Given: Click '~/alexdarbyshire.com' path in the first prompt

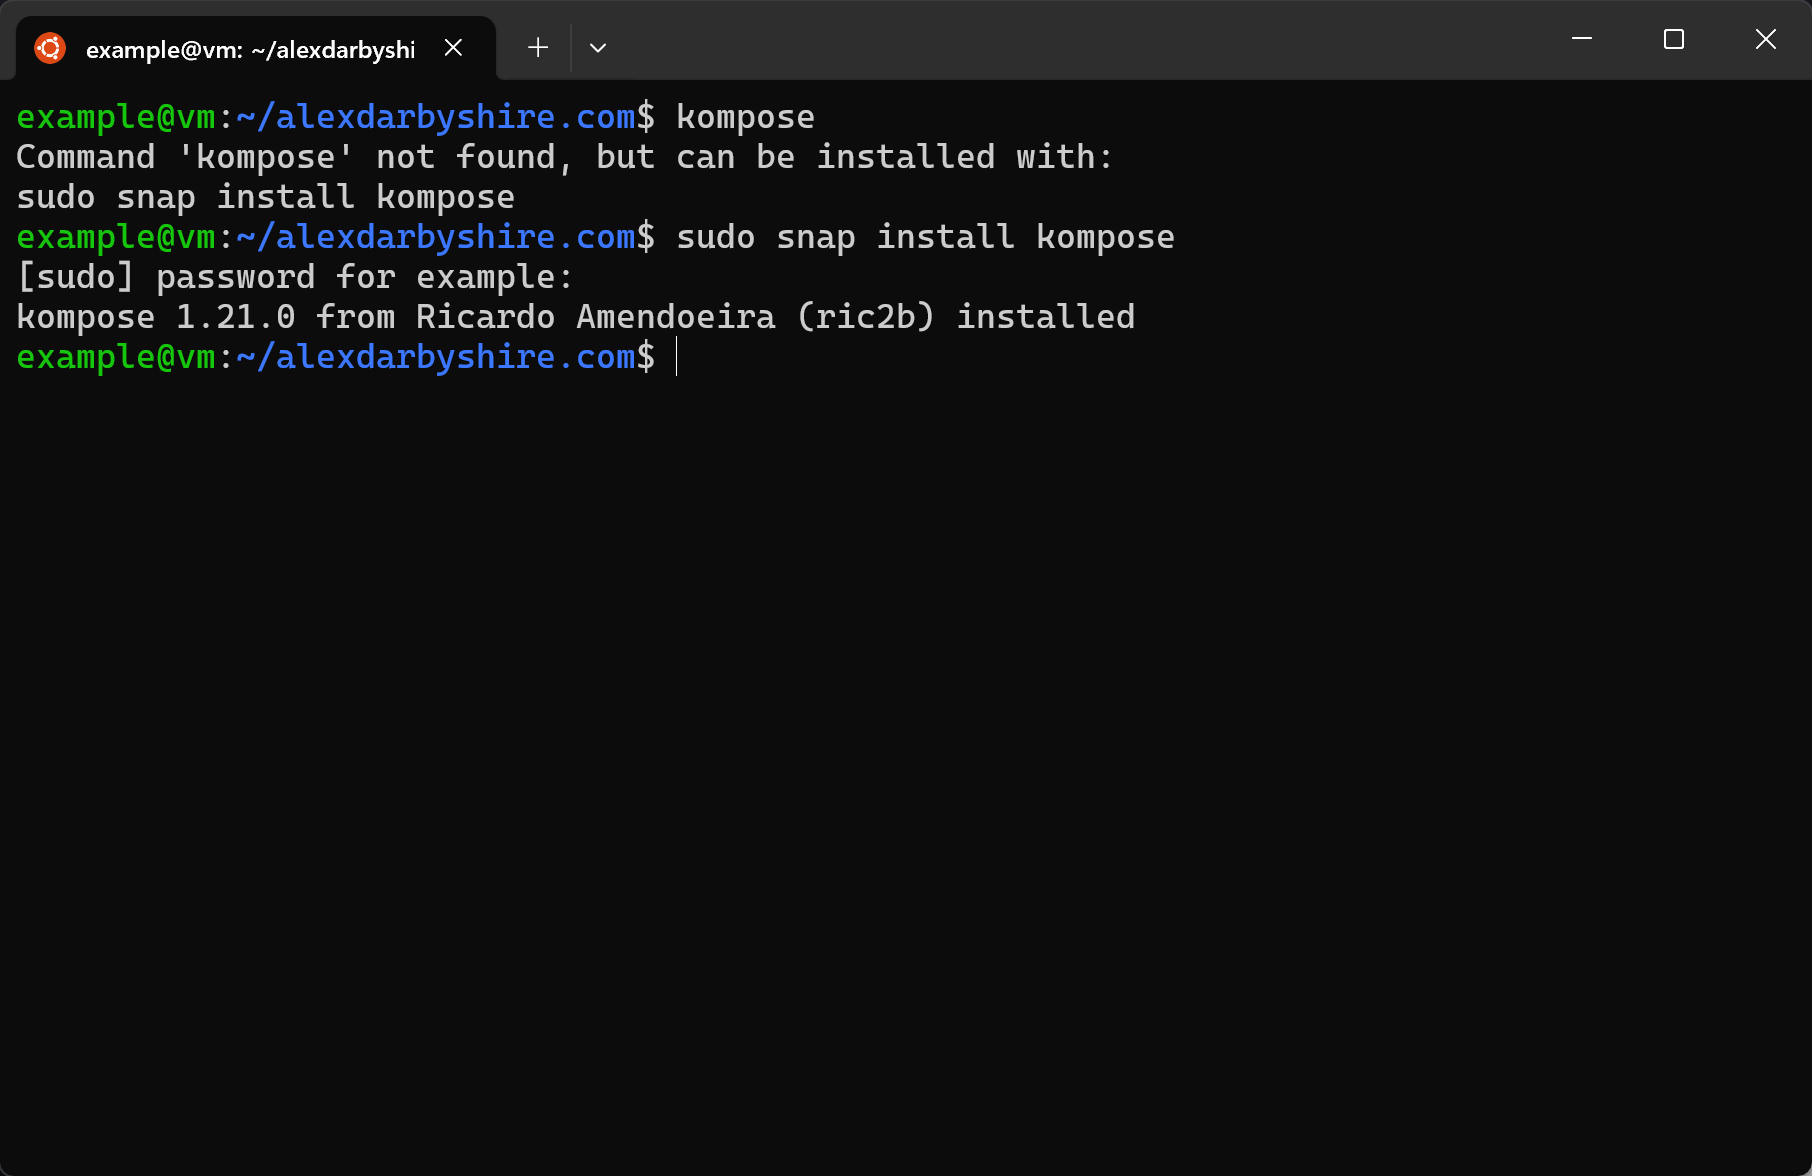Looking at the screenshot, I should pyautogui.click(x=436, y=117).
